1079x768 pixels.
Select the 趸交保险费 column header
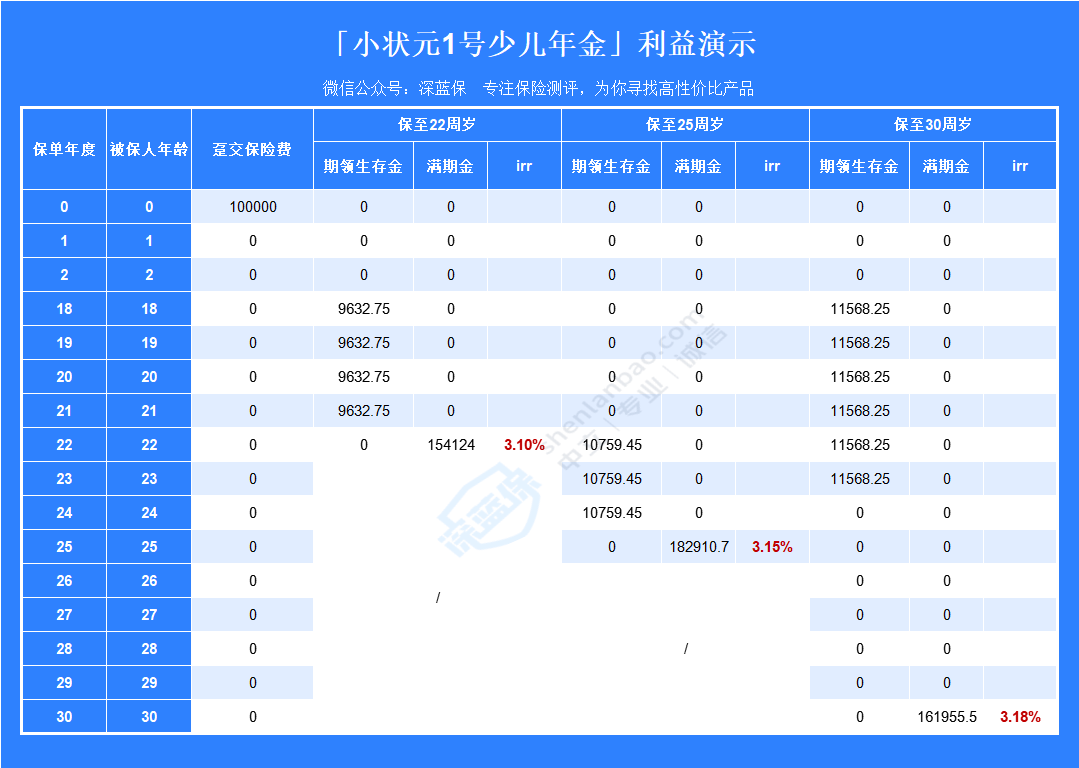point(253,149)
